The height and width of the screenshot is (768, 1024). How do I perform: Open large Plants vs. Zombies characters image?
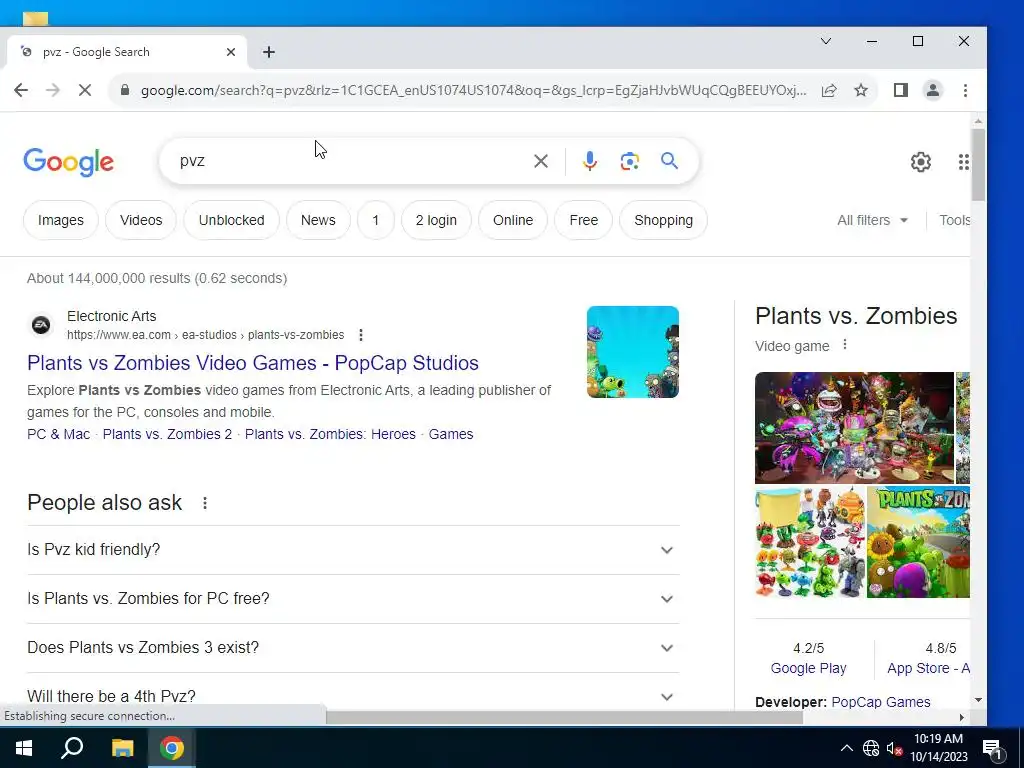click(854, 428)
